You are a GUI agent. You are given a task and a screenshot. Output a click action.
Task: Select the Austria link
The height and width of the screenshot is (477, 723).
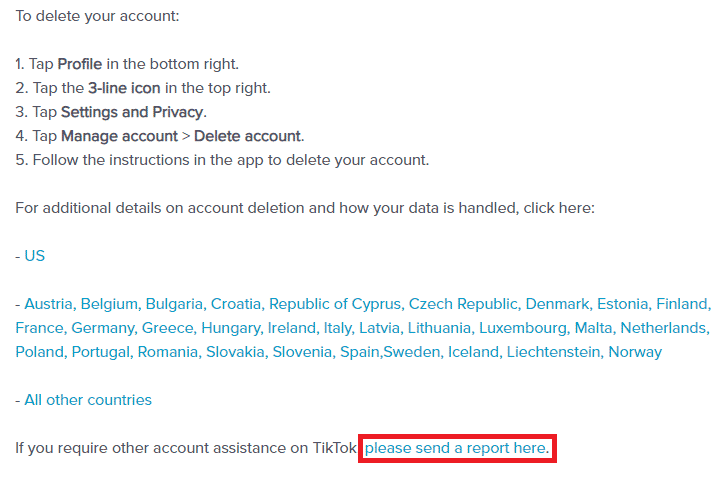(x=48, y=304)
